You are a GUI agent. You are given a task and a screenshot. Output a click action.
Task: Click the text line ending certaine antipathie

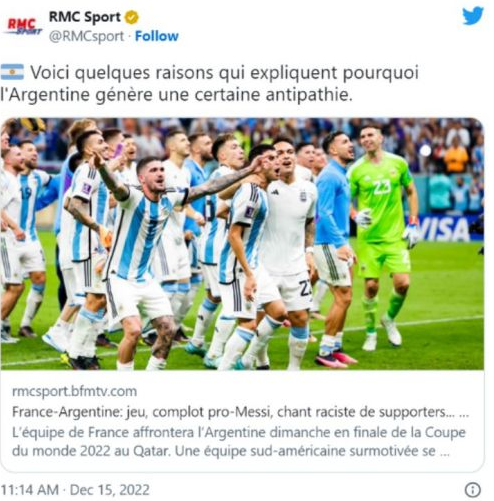tap(176, 95)
